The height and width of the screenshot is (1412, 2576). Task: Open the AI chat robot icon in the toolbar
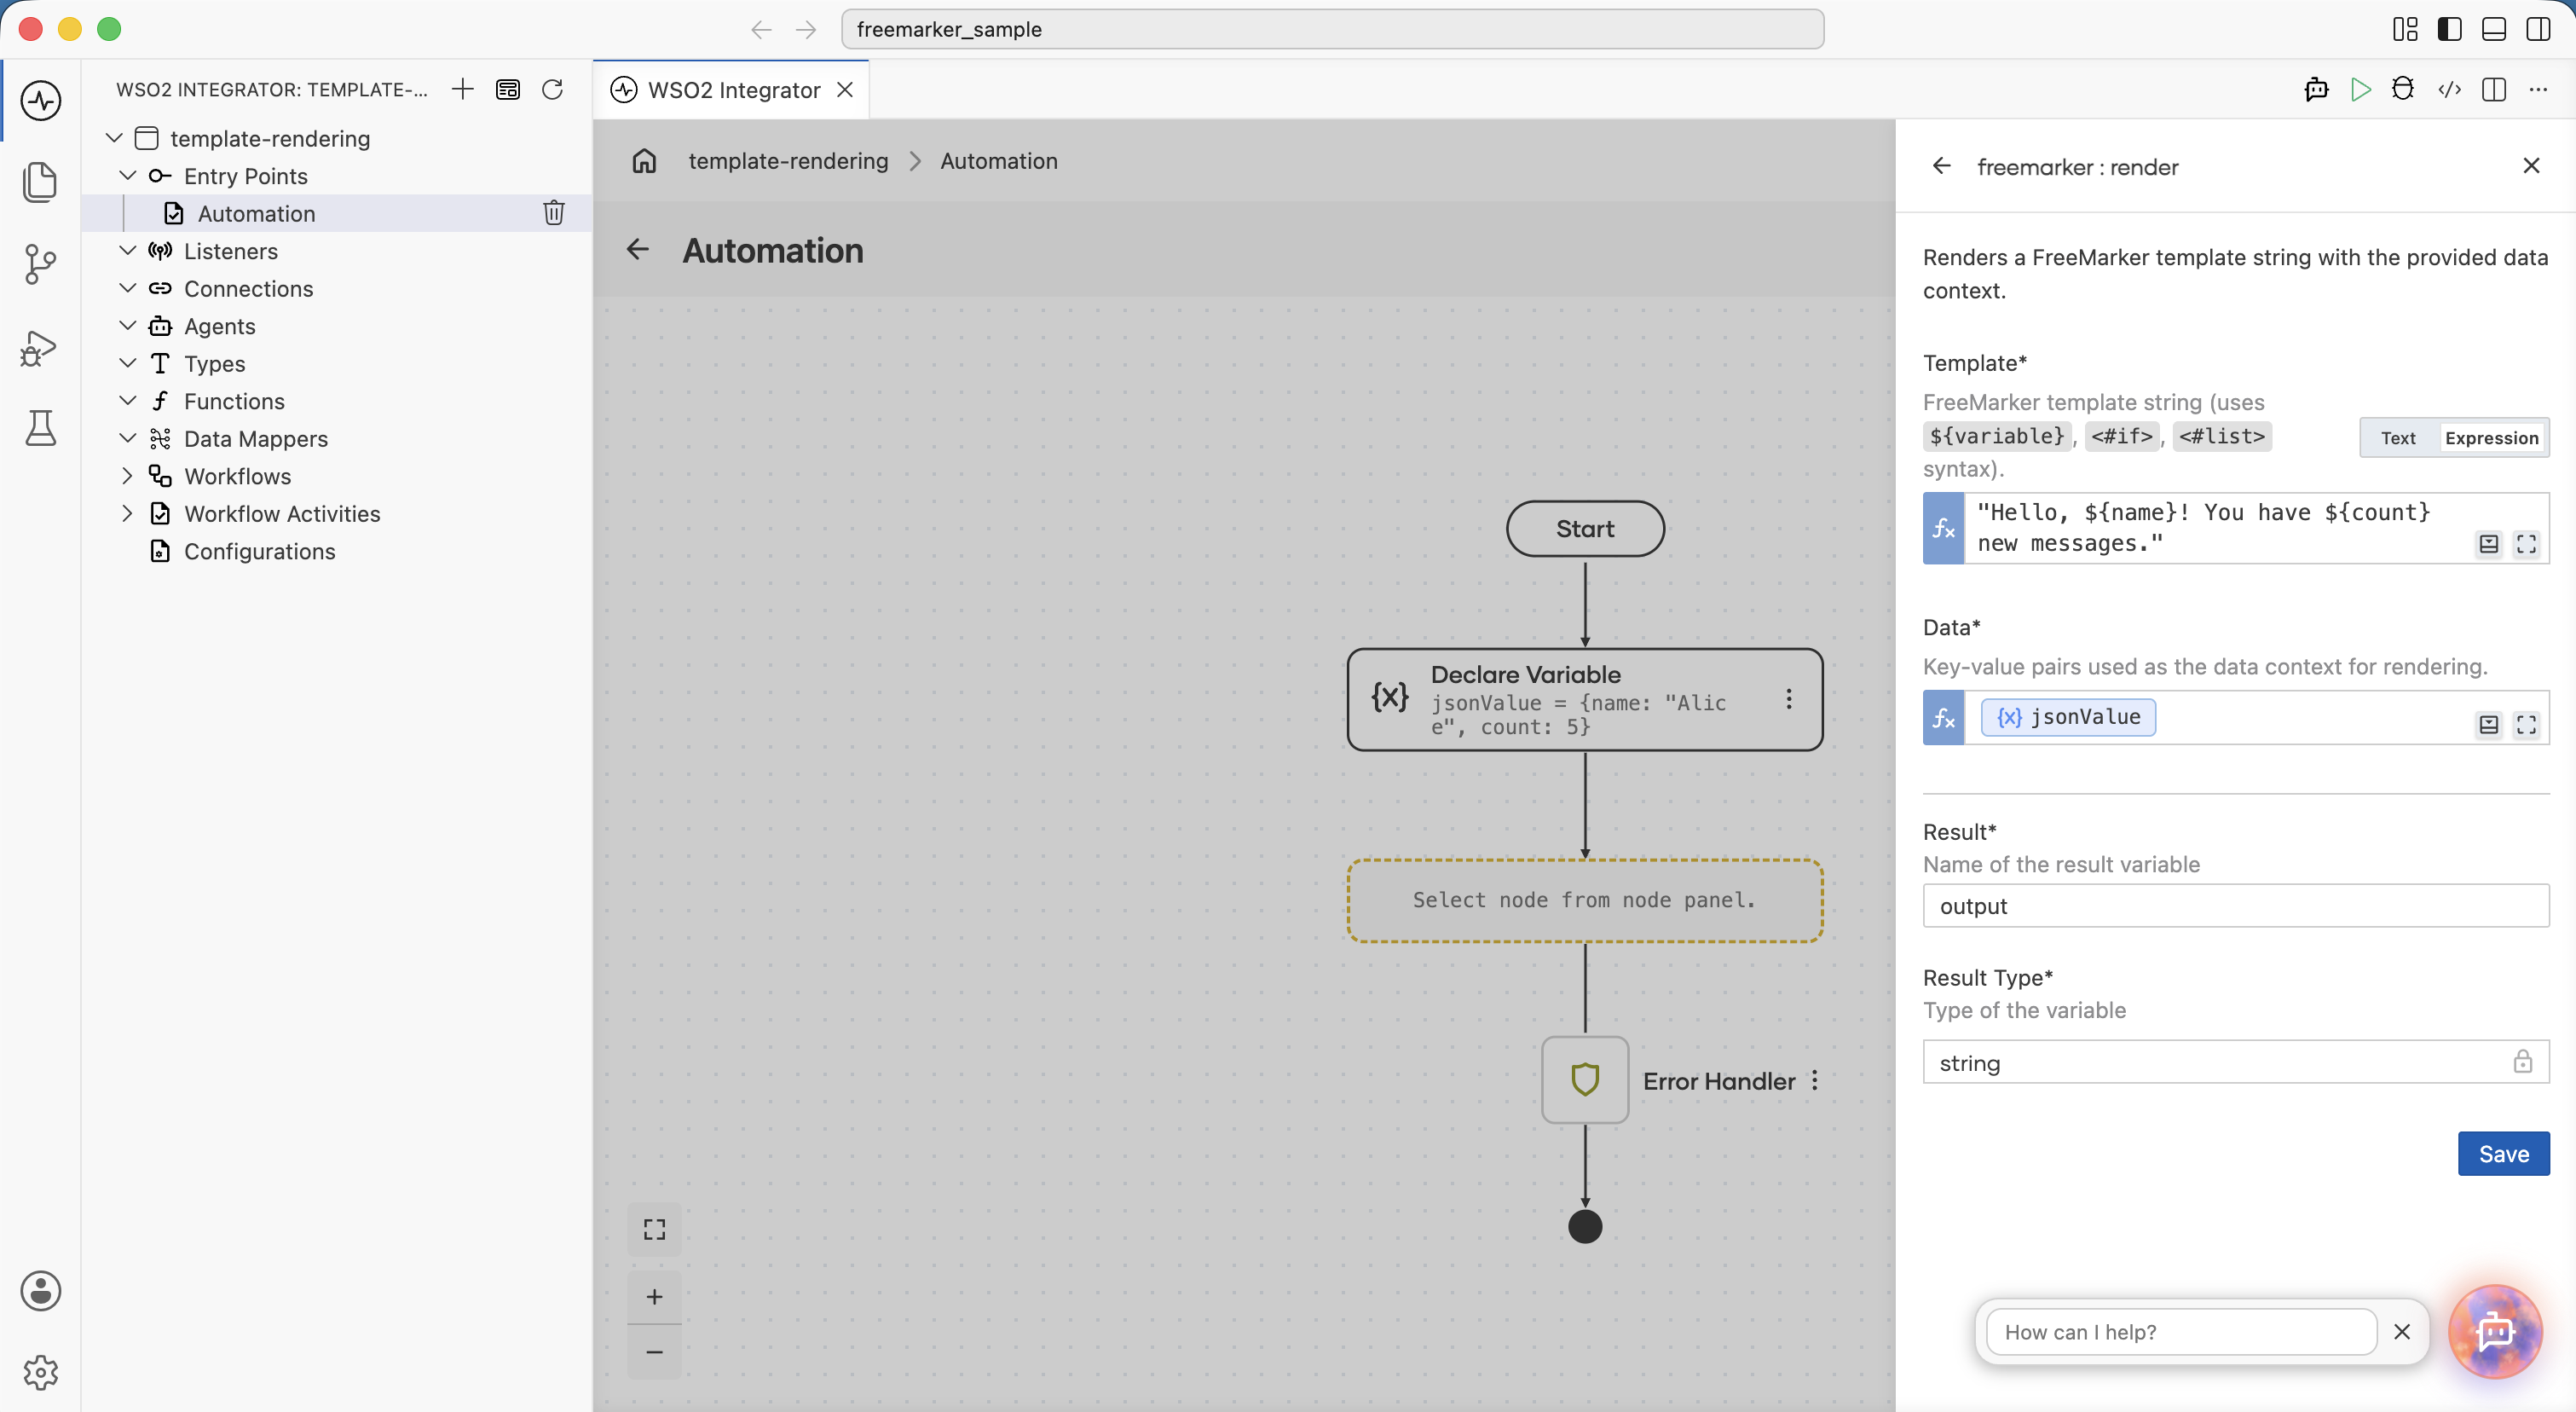[x=2315, y=89]
